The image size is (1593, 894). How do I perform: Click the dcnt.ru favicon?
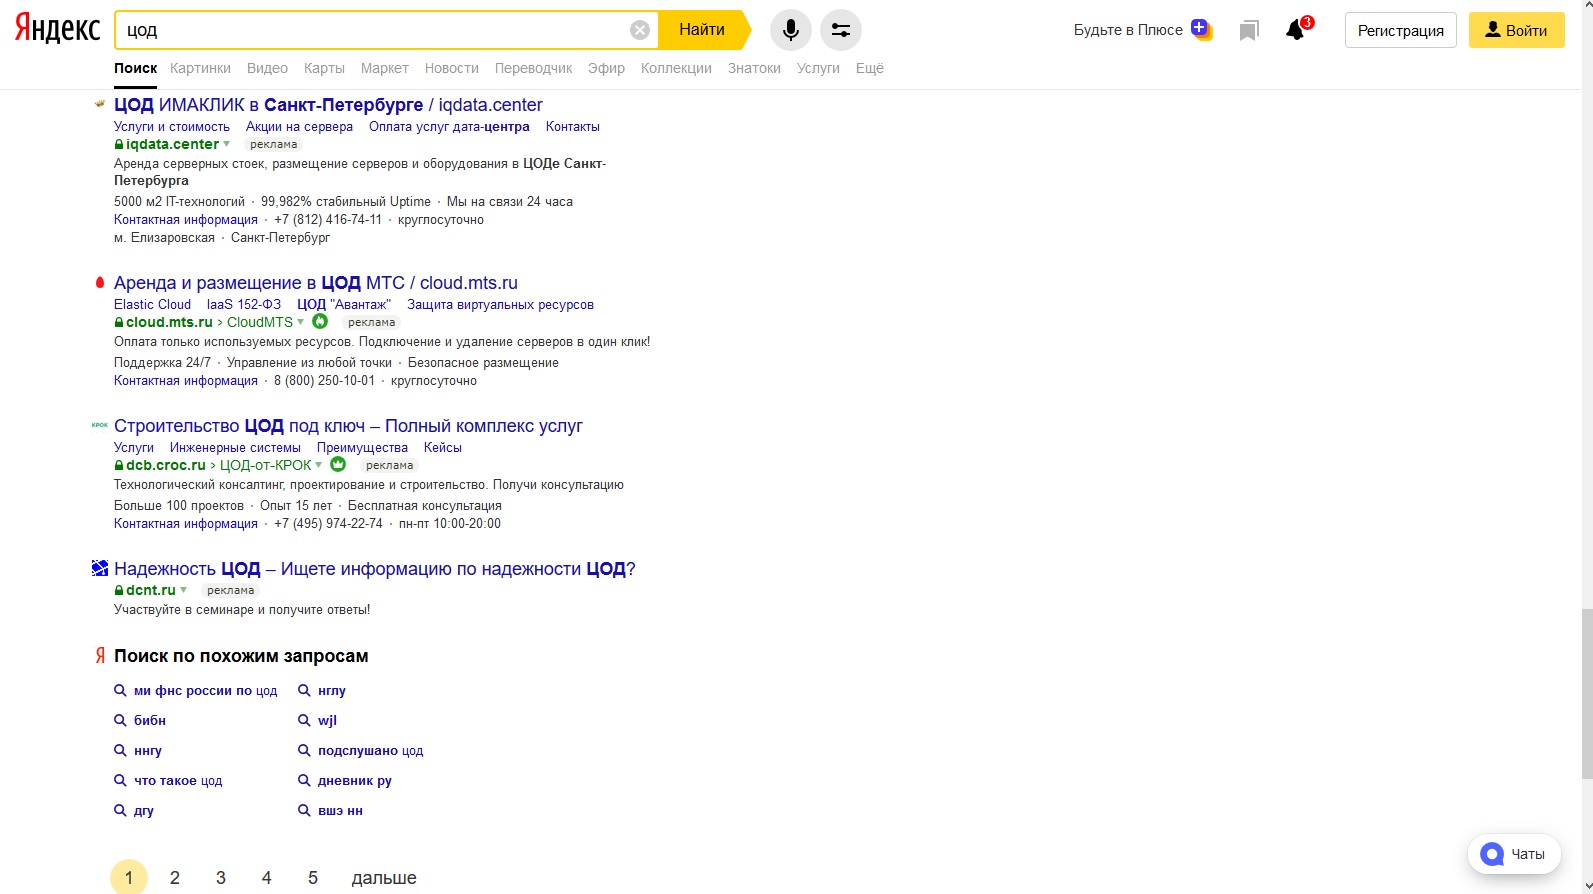click(100, 568)
